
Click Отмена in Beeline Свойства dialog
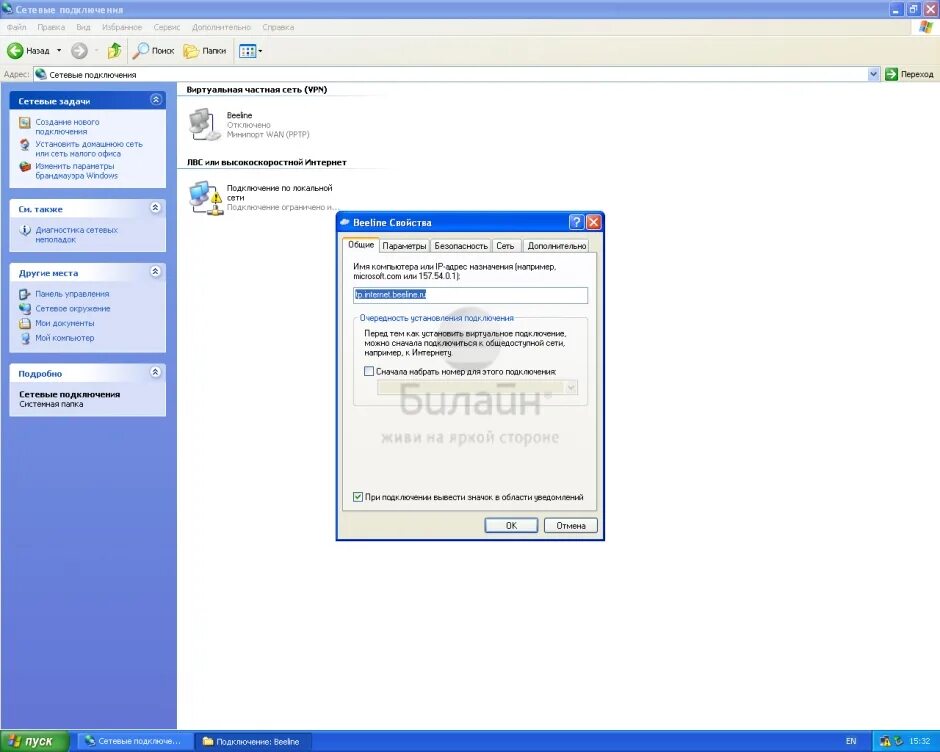[x=570, y=525]
